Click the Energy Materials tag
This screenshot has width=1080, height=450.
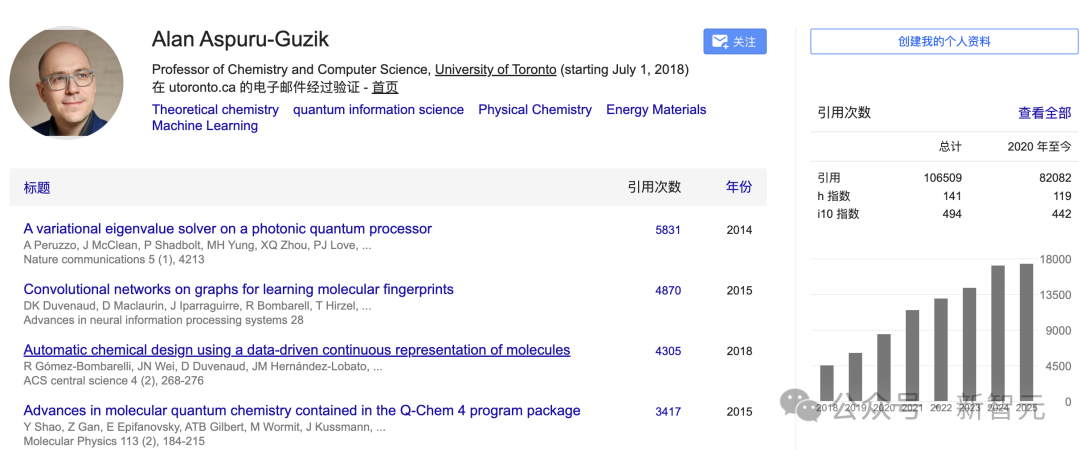656,110
